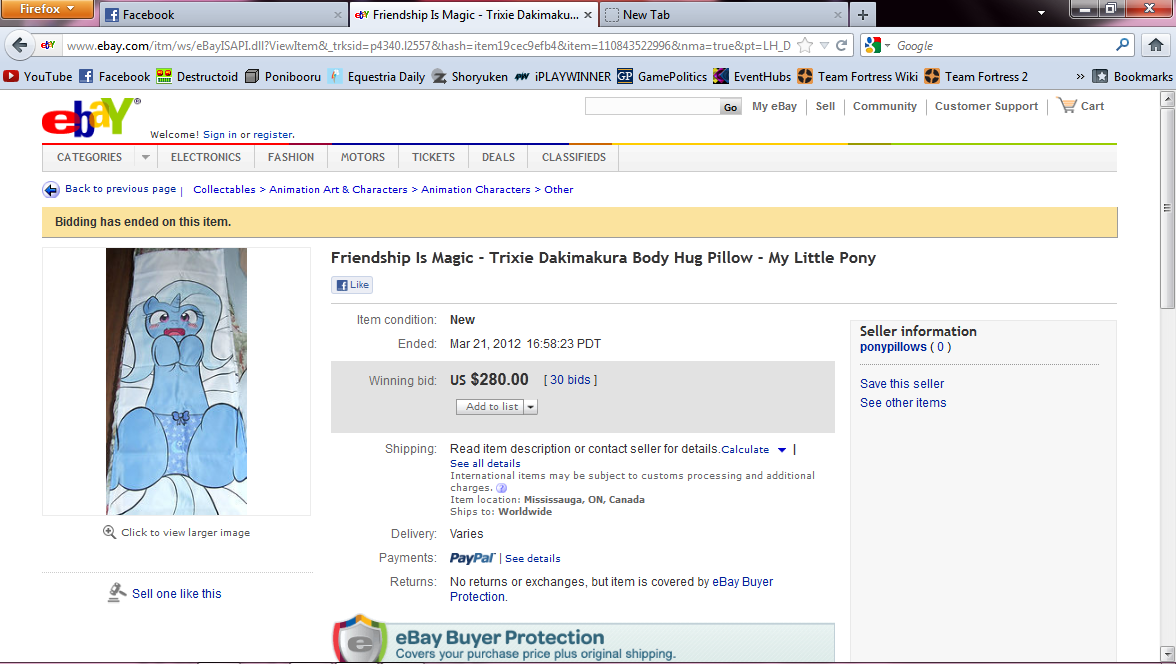
Task: Open the Equestria Daily bookmark
Action: click(x=376, y=77)
